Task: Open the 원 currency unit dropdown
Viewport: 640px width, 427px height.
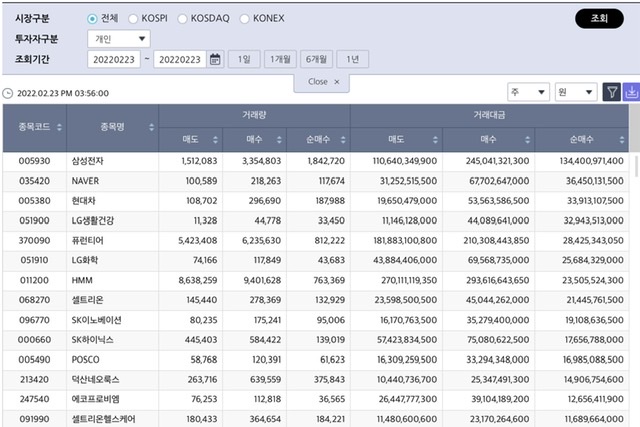Action: [x=577, y=92]
